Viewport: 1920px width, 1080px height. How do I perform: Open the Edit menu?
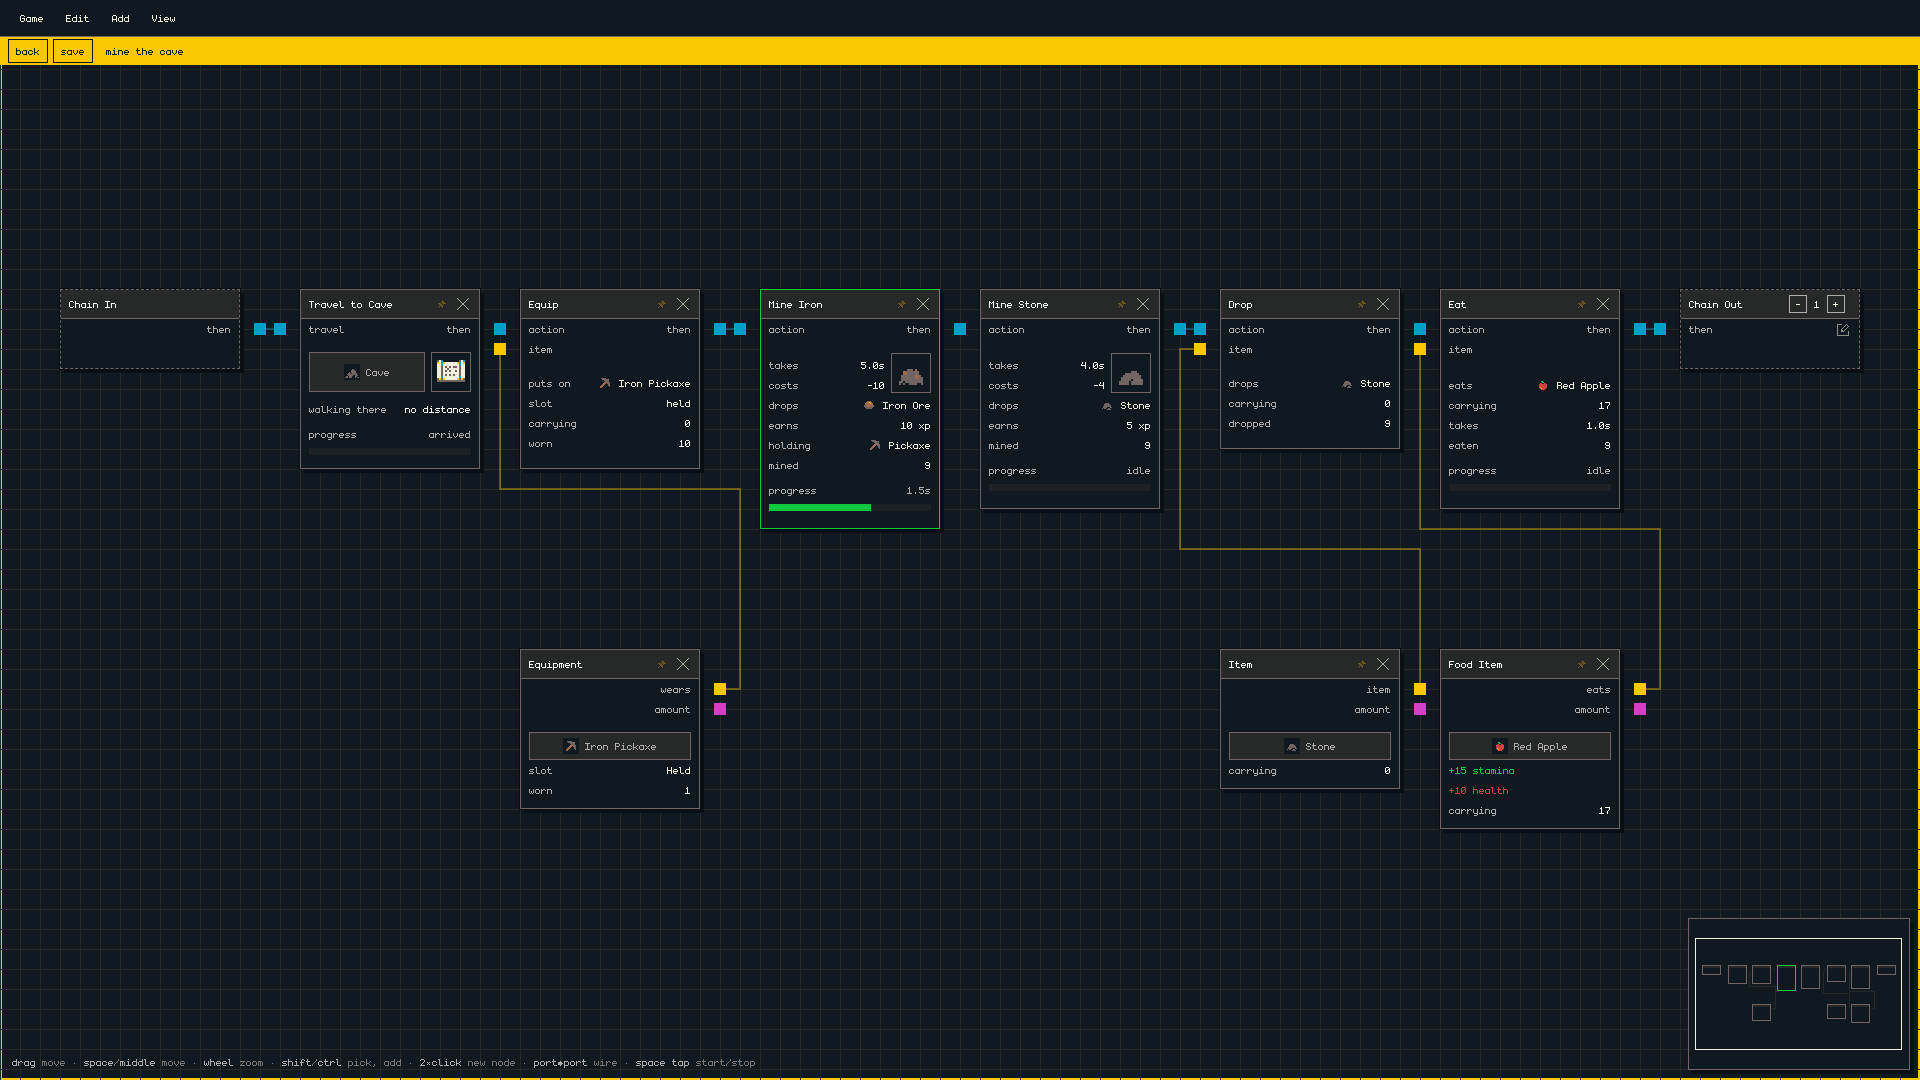pyautogui.click(x=77, y=18)
